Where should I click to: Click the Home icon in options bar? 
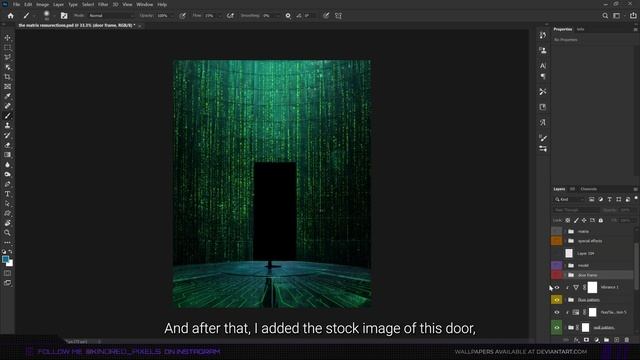(11, 16)
